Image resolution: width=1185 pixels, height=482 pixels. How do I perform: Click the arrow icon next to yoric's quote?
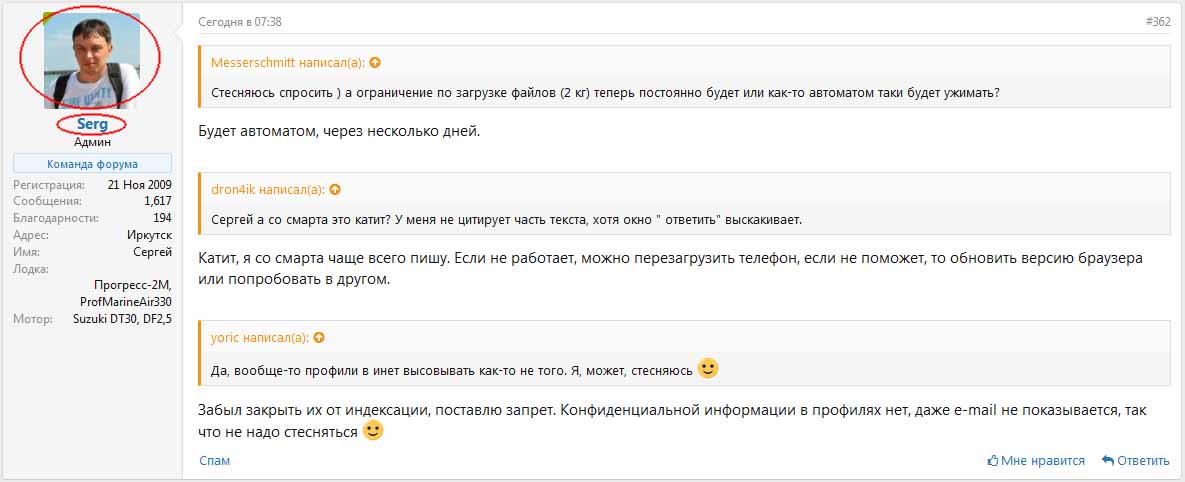[x=319, y=338]
